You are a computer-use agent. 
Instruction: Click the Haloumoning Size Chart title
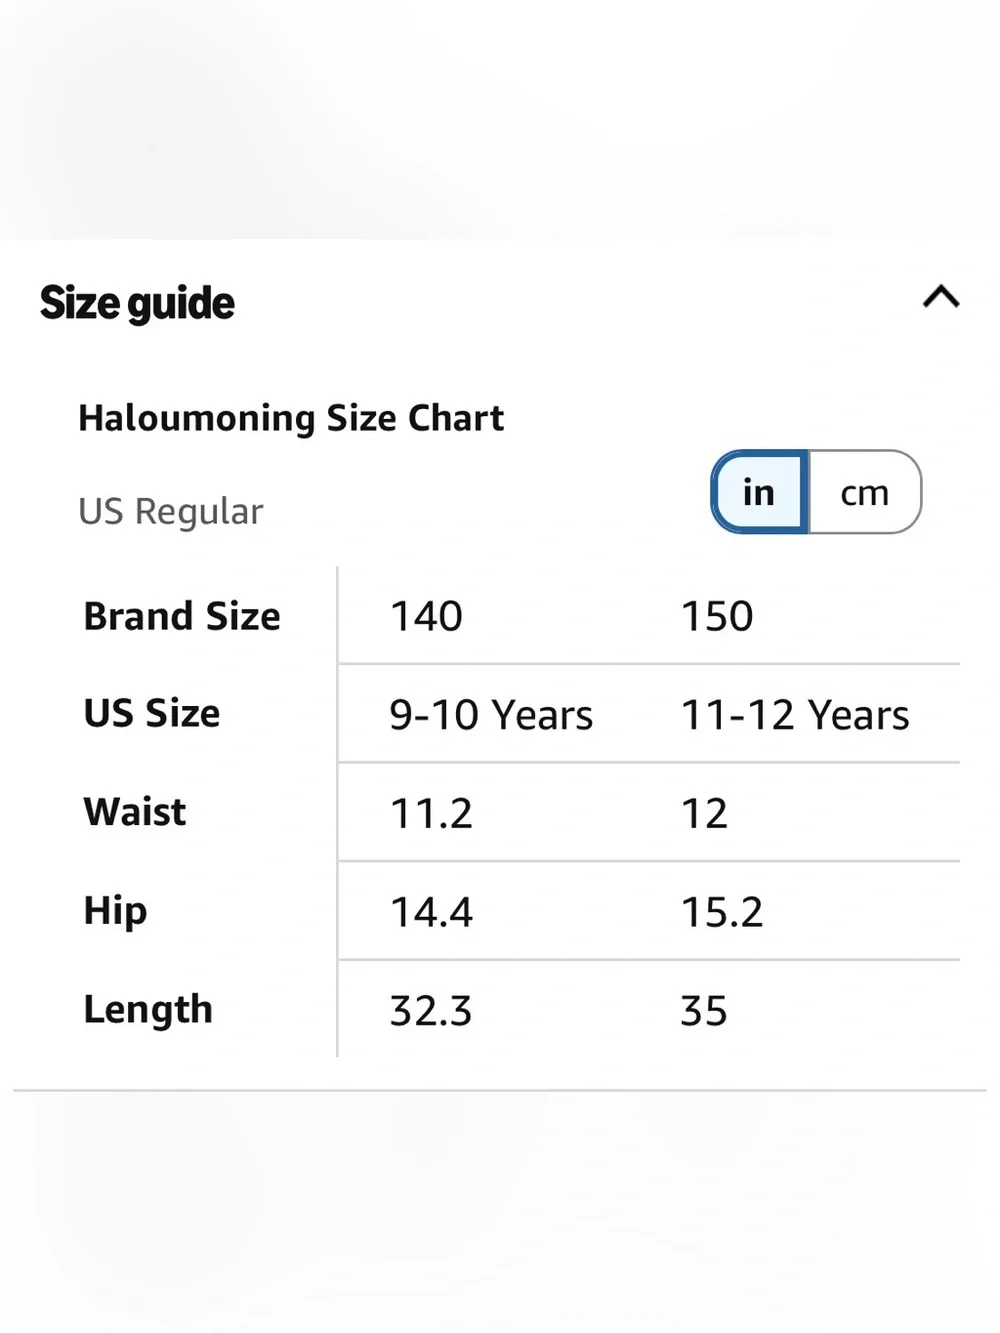pos(291,418)
